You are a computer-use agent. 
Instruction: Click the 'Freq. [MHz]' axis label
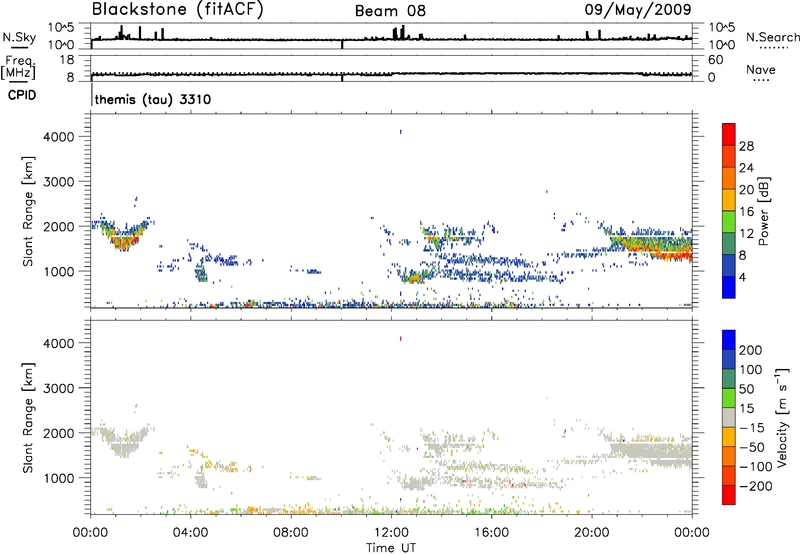pyautogui.click(x=18, y=67)
